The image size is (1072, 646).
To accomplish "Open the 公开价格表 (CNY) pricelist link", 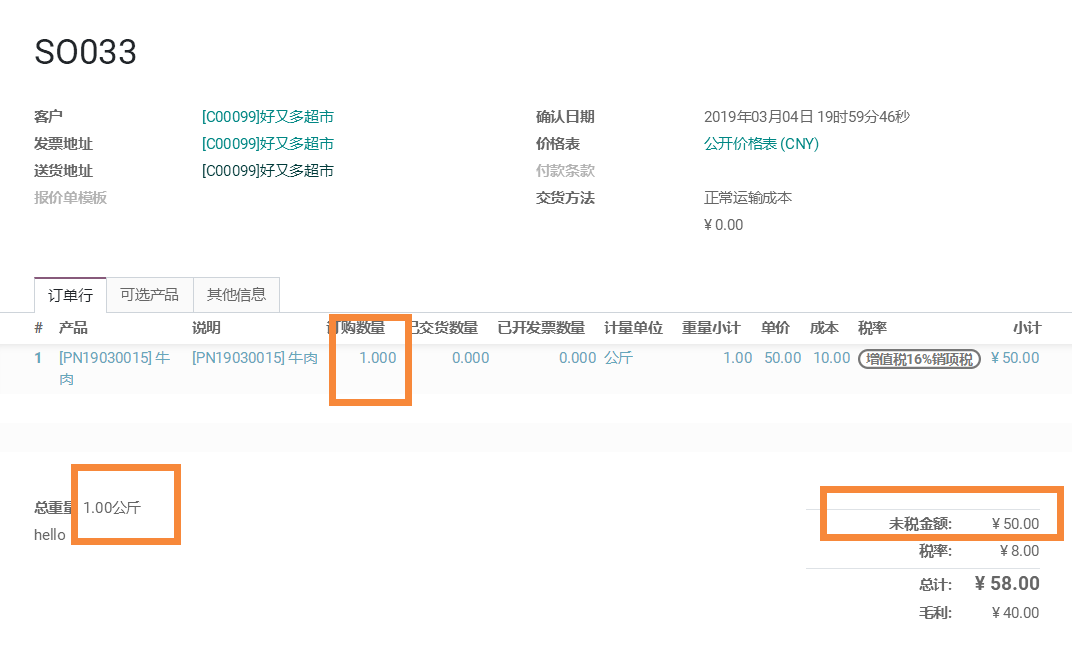I will pos(761,144).
